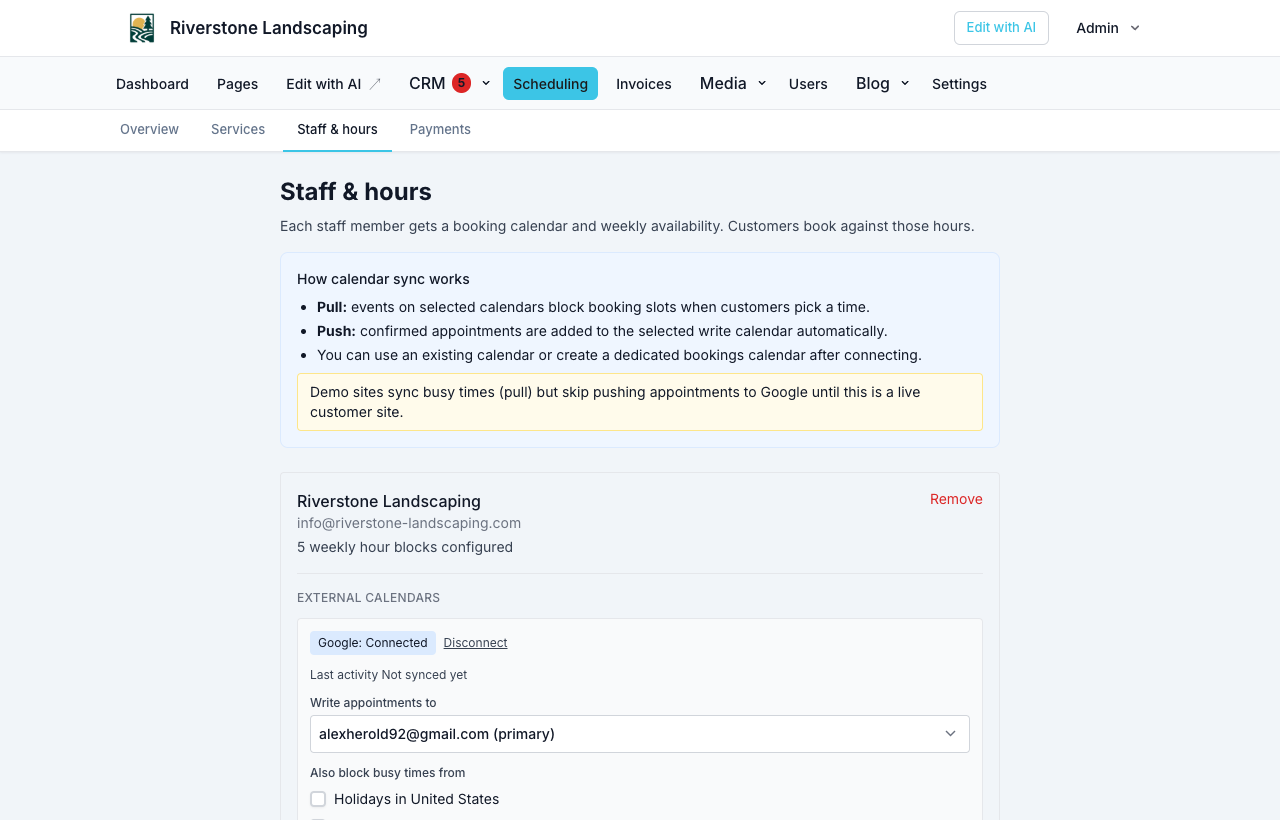Screen dimensions: 1280x820
Task: Remove the Riverstone Landscaping staff member
Action: [956, 499]
